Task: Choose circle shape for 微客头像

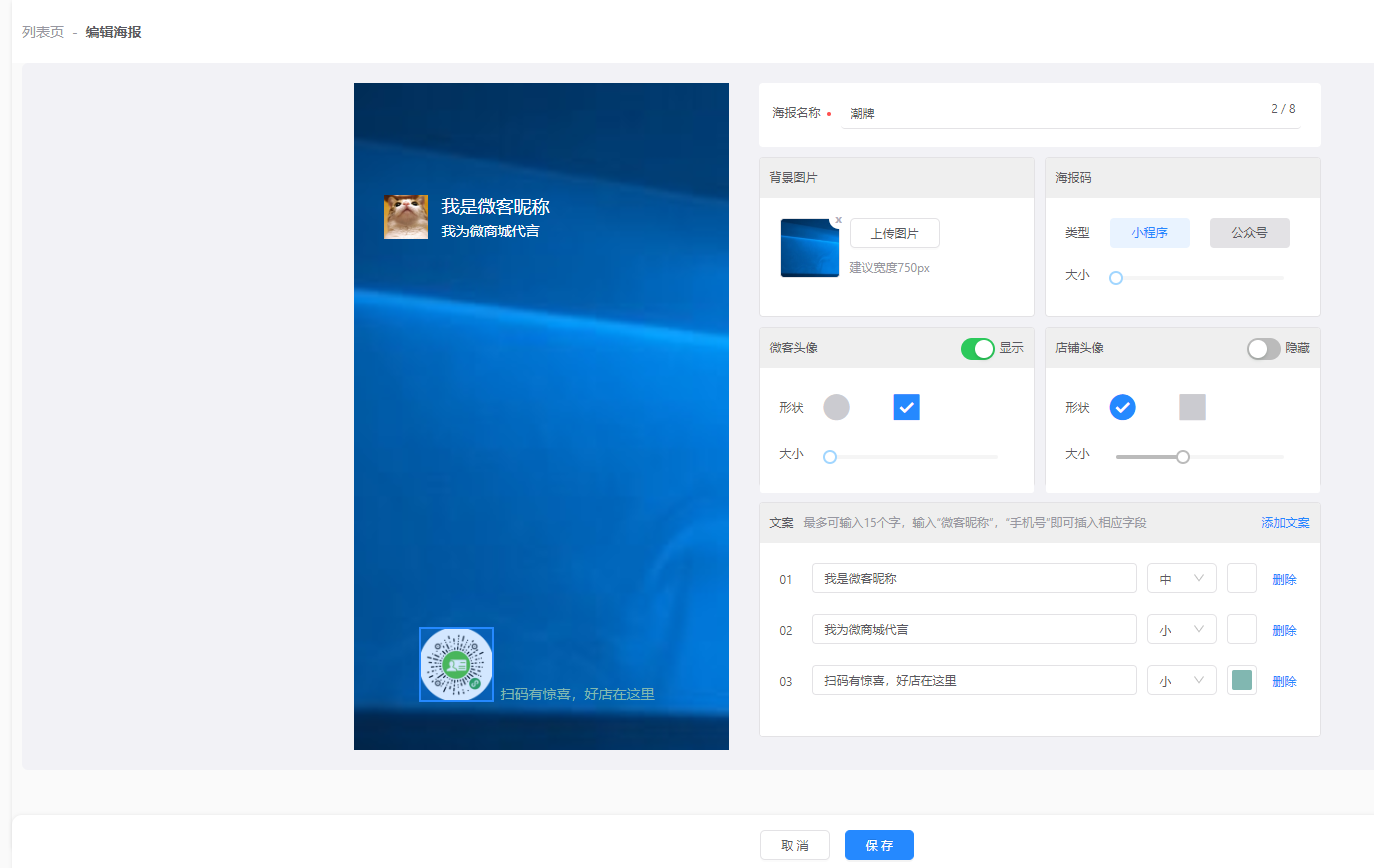Action: pyautogui.click(x=836, y=407)
